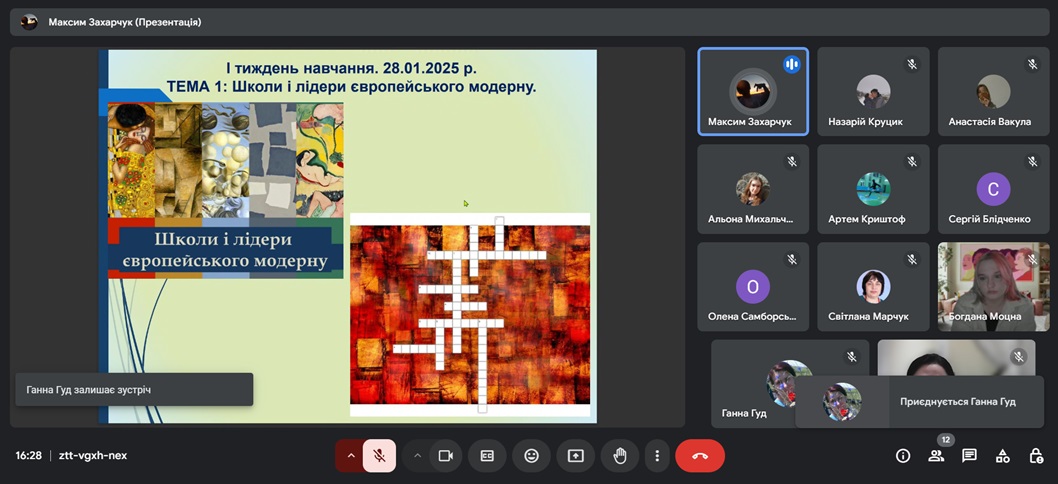Click letter C avatar of Сергій Блідченко
Screen dimensions: 1058x484
[993, 189]
